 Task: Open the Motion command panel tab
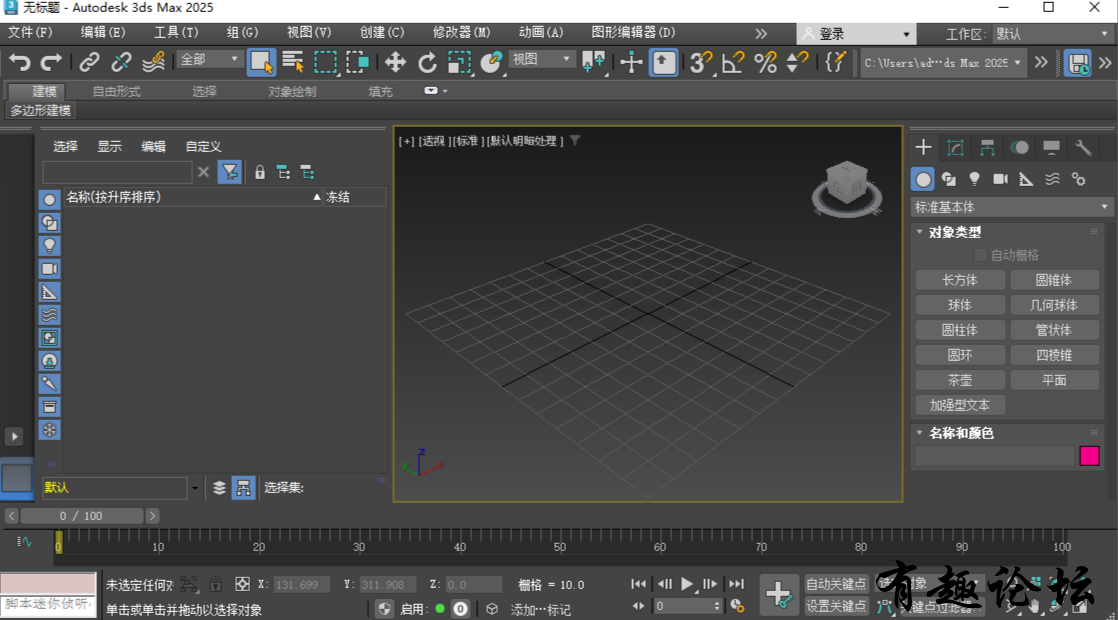coord(1020,148)
